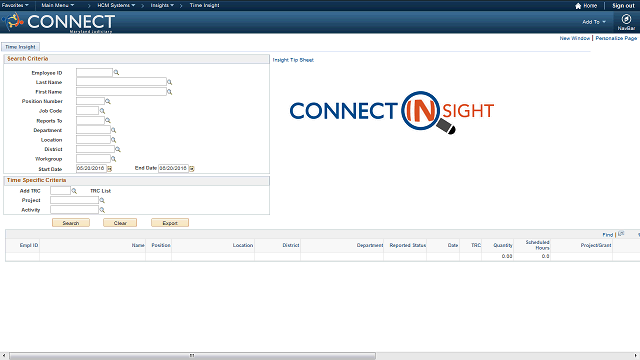The image size is (640, 360).
Task: Click the Employee ID input field
Action: point(94,73)
